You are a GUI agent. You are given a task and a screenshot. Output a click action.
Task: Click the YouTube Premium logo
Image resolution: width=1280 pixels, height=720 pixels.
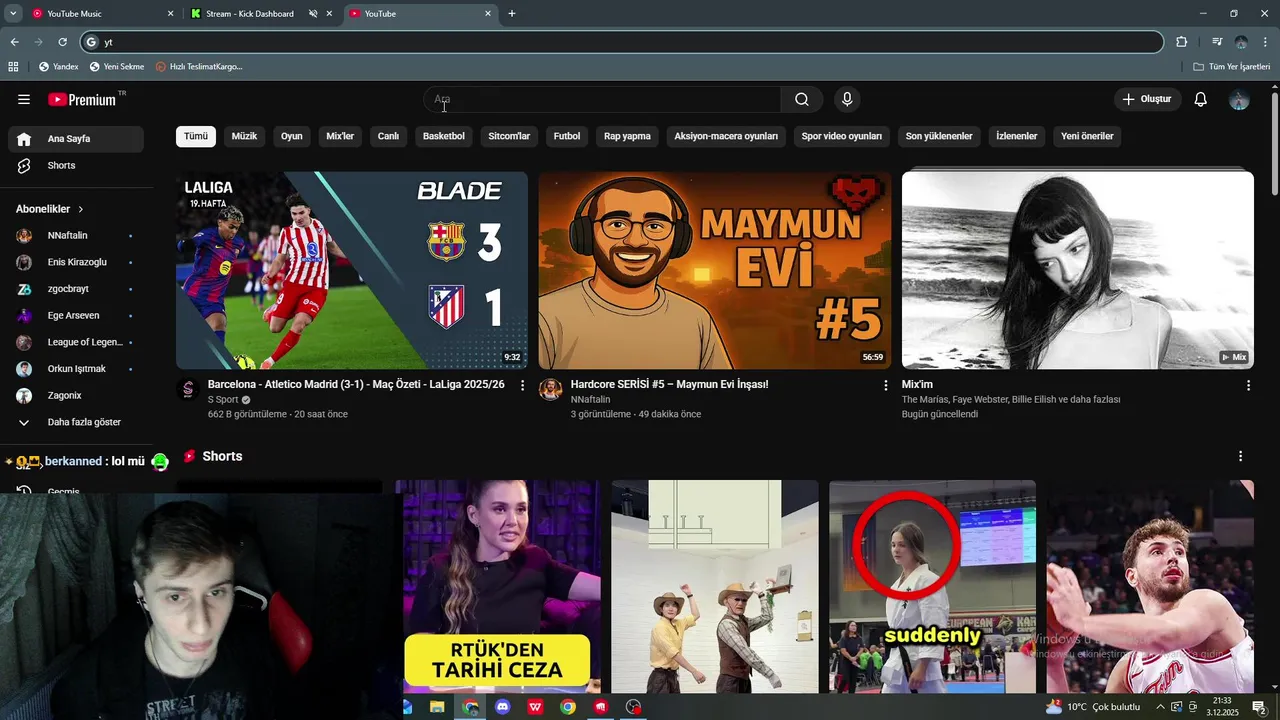(x=83, y=99)
